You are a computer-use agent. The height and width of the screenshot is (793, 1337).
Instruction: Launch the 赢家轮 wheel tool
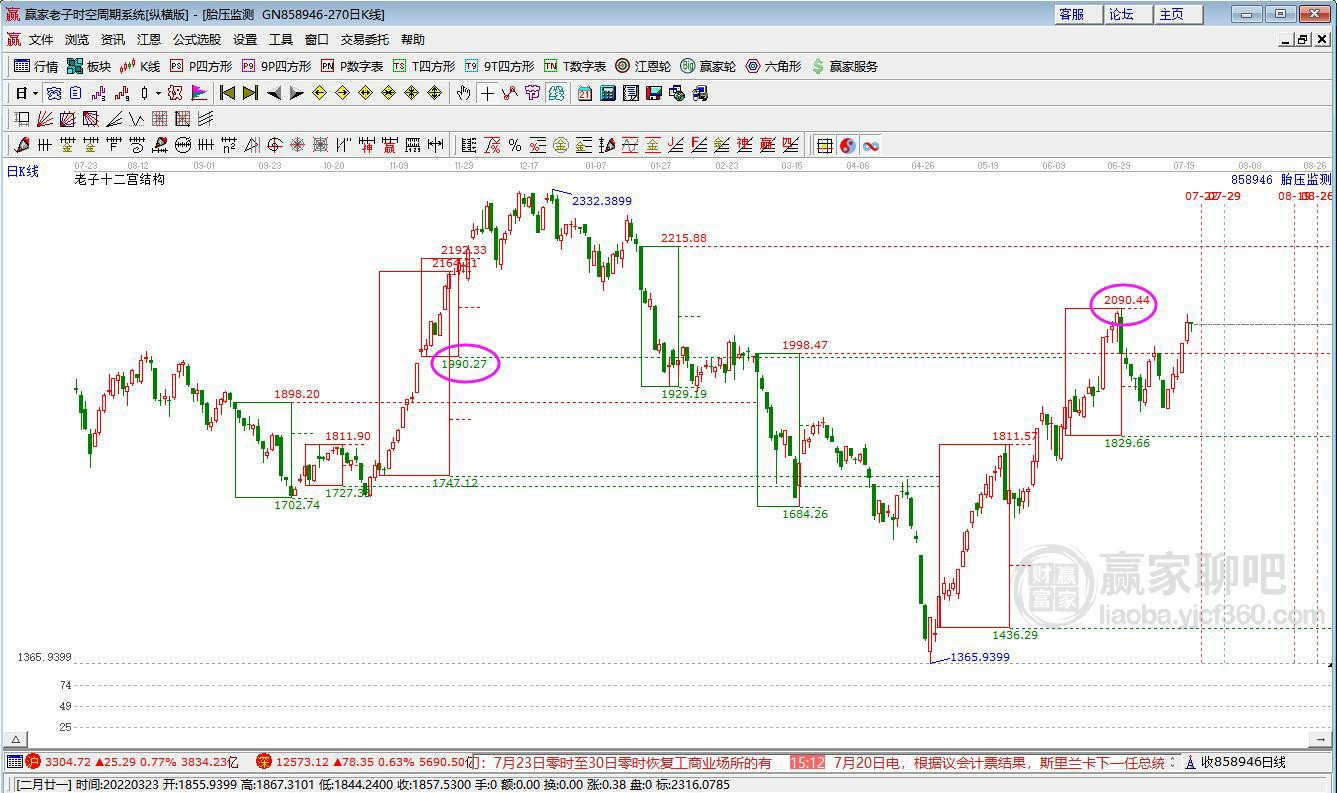708,66
